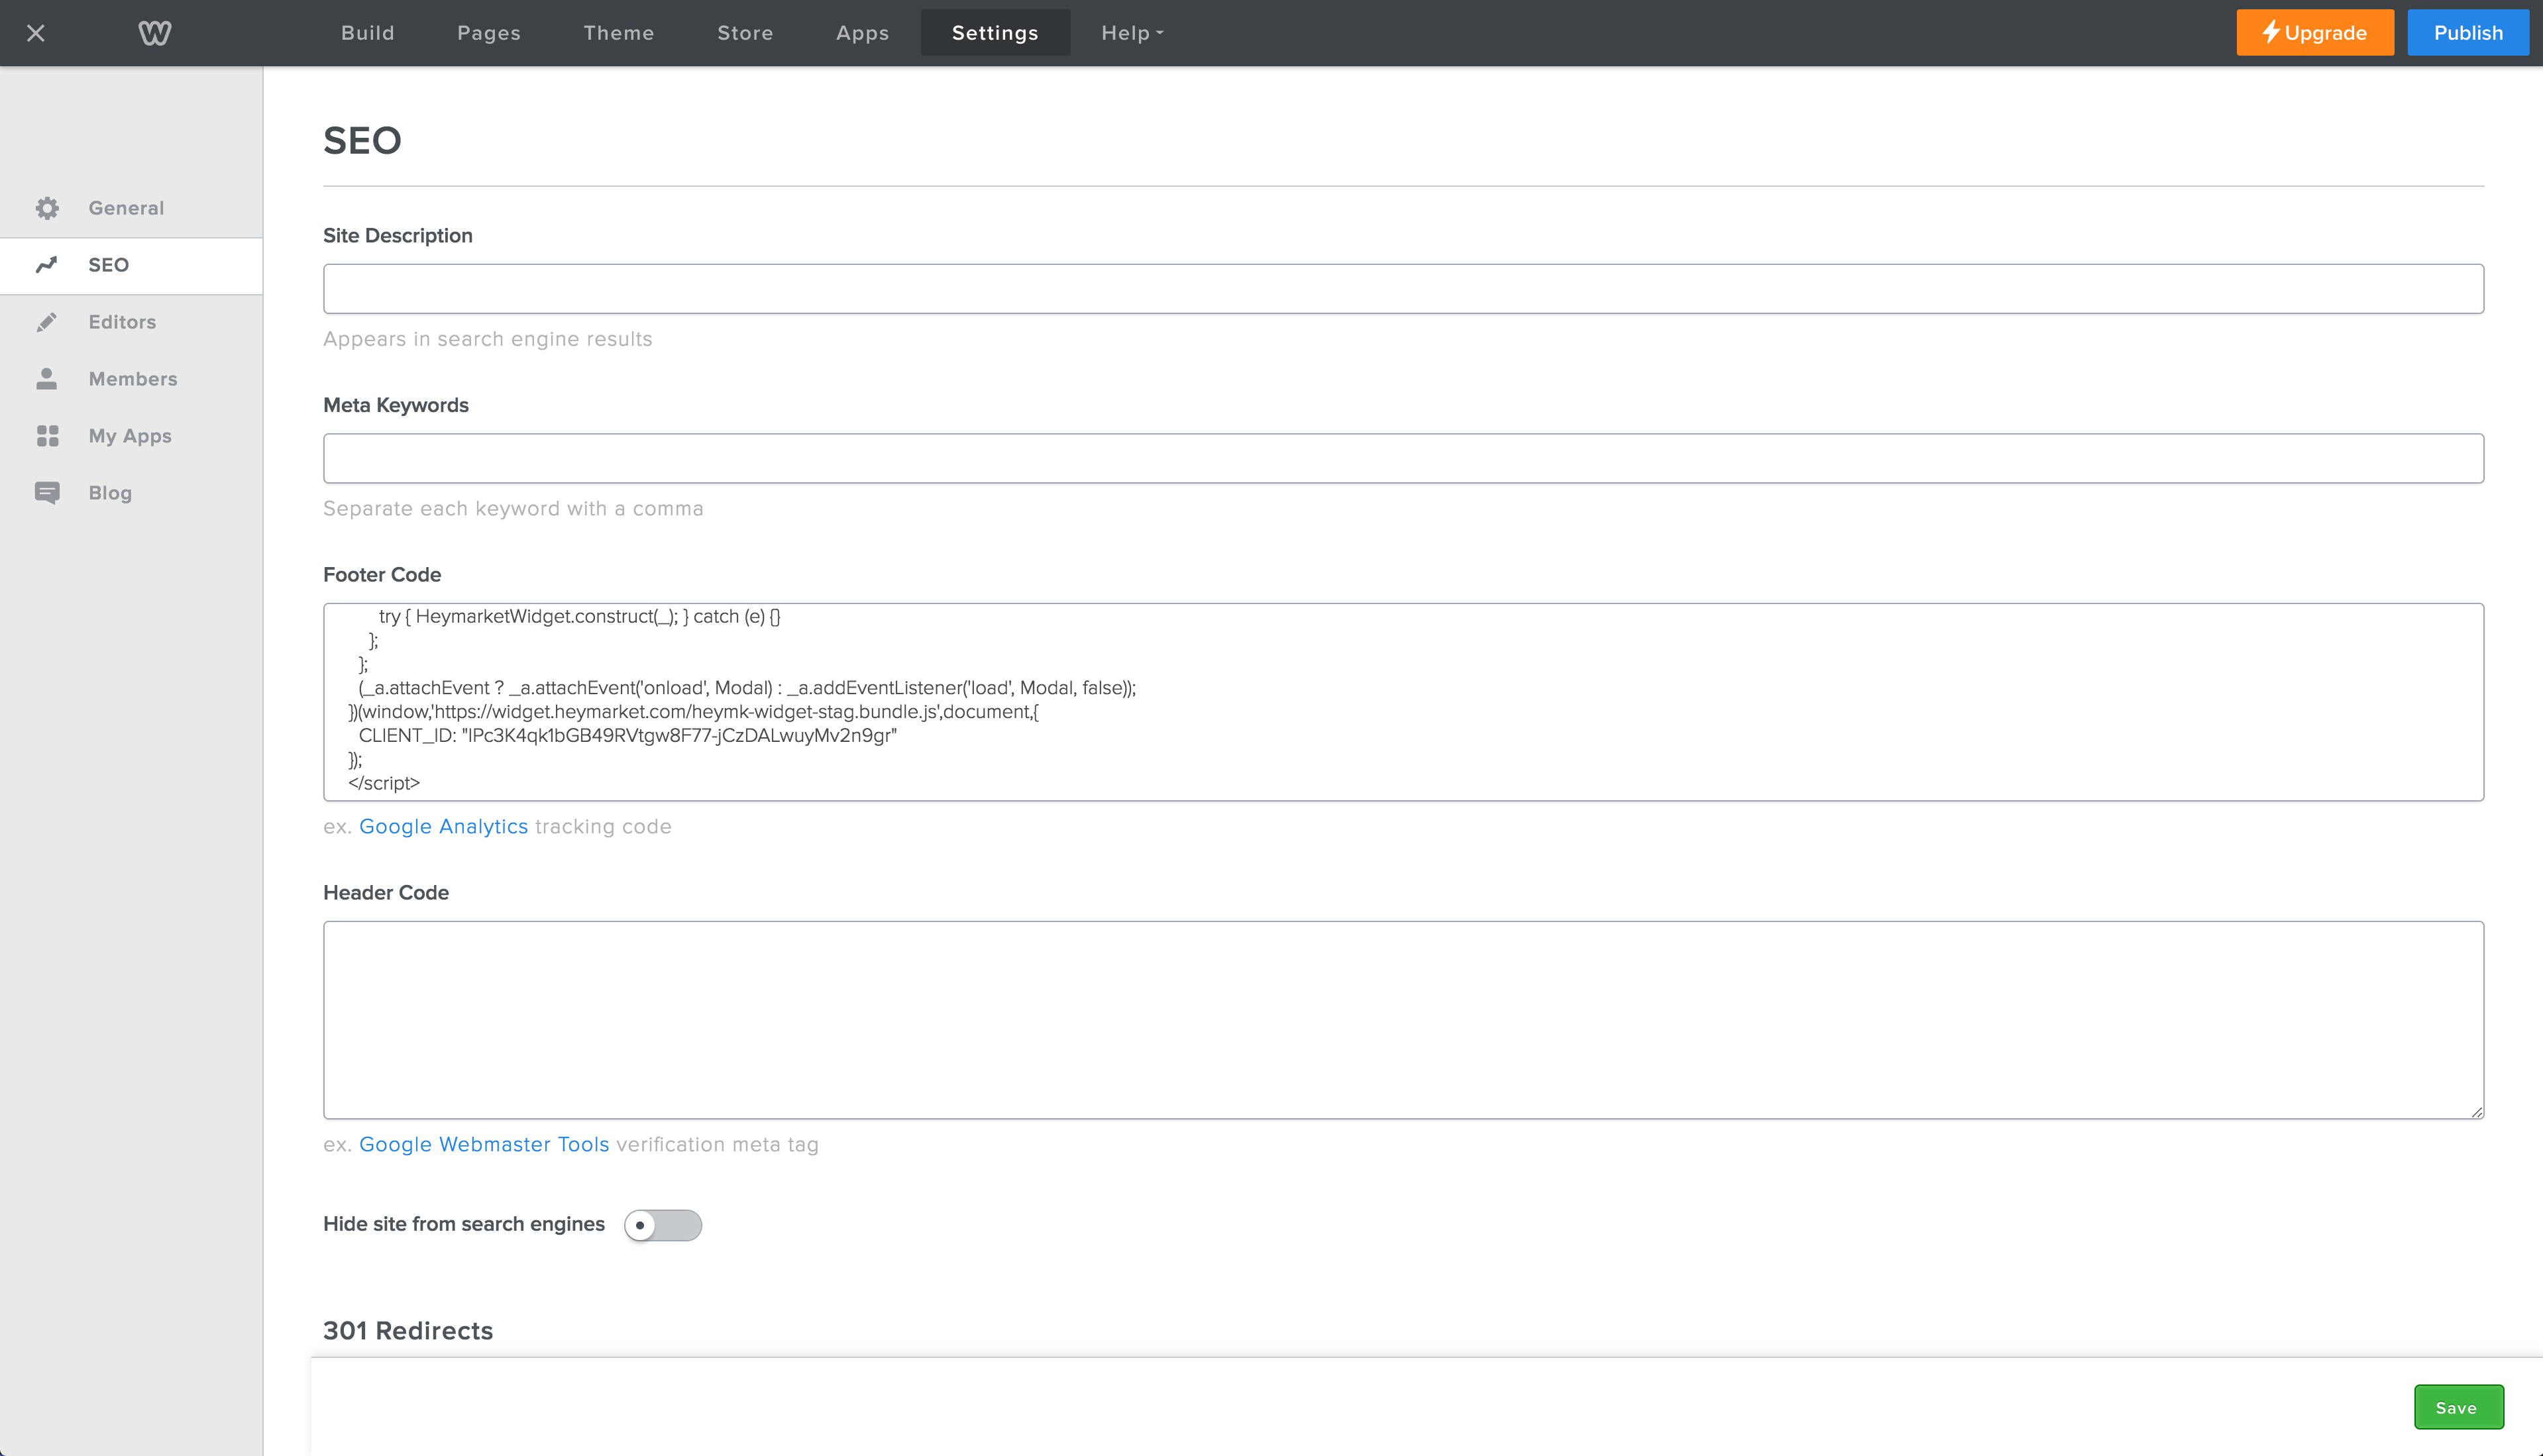This screenshot has height=1456, width=2543.
Task: Open Members settings in sidebar
Action: (131, 379)
